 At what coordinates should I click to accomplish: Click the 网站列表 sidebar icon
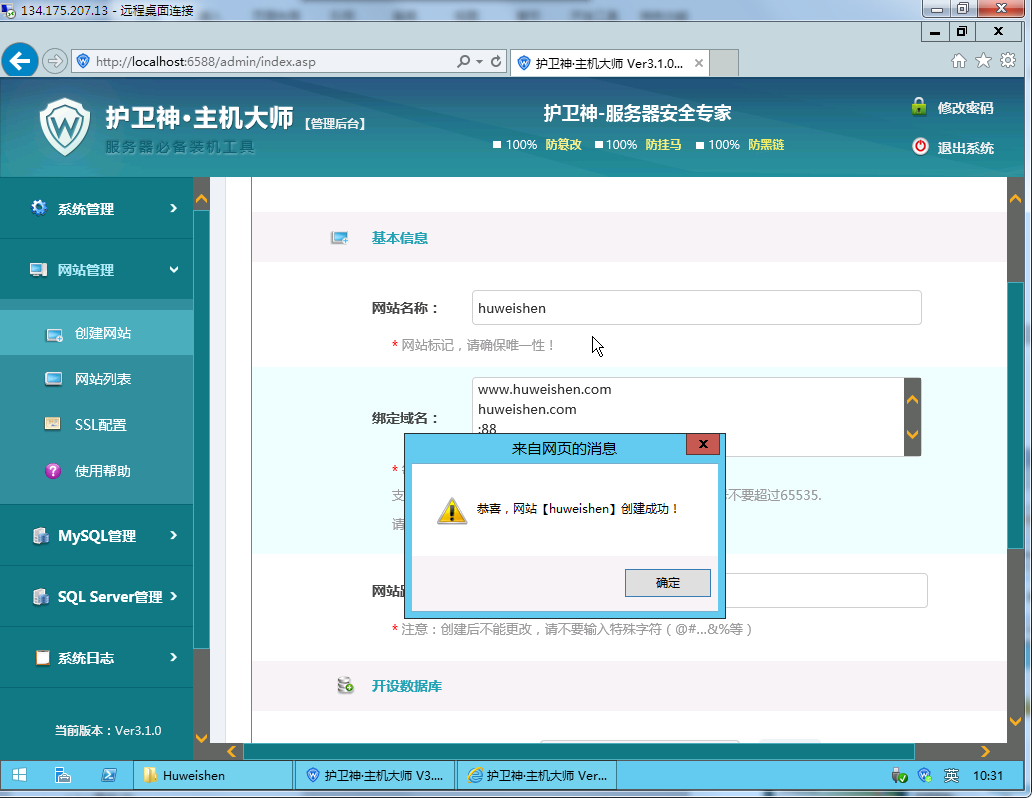[53, 379]
